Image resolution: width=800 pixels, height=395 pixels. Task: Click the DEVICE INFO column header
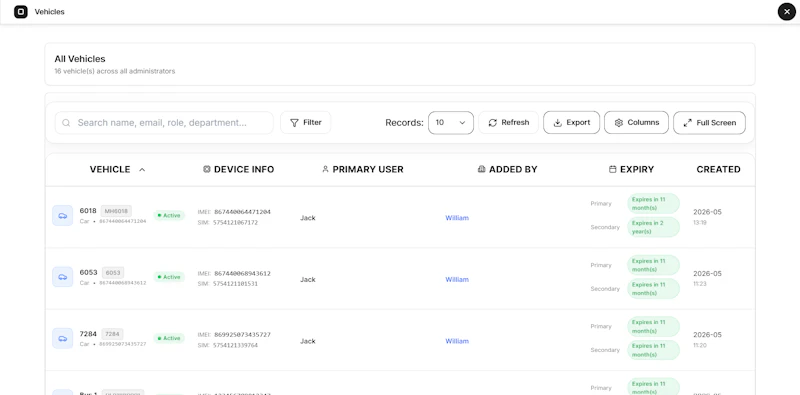238,169
